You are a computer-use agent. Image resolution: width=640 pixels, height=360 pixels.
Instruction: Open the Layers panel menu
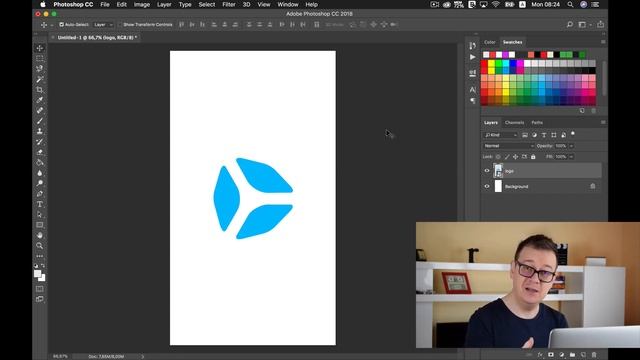(x=603, y=122)
